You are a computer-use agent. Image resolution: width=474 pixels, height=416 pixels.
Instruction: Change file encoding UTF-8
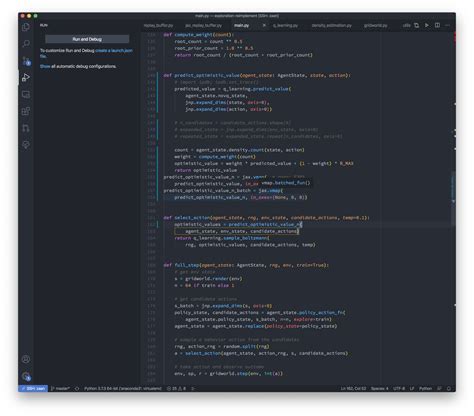[399, 389]
